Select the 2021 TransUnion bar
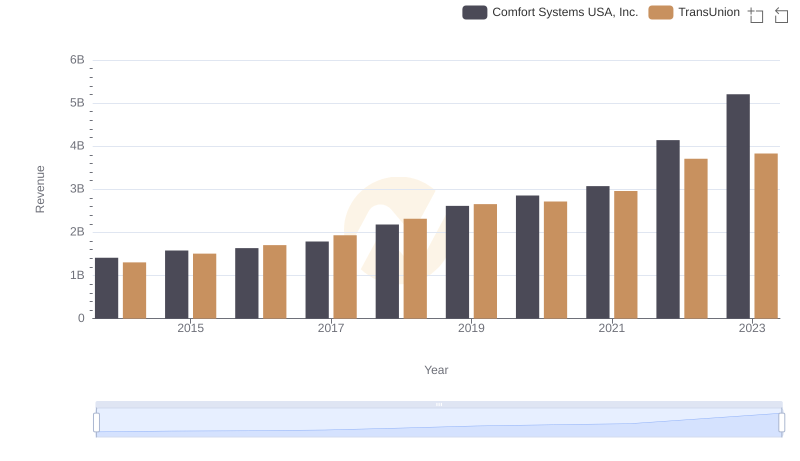 pos(626,254)
